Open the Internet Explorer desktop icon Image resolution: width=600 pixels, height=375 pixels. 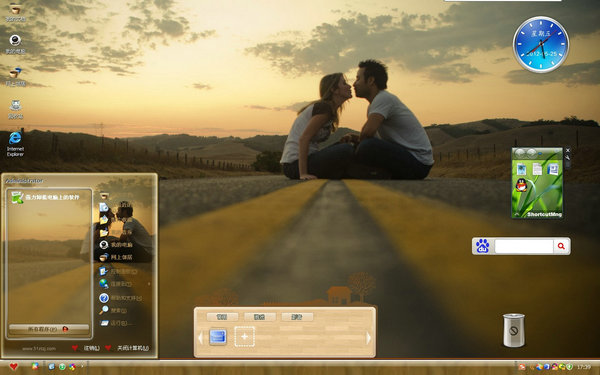tap(15, 143)
